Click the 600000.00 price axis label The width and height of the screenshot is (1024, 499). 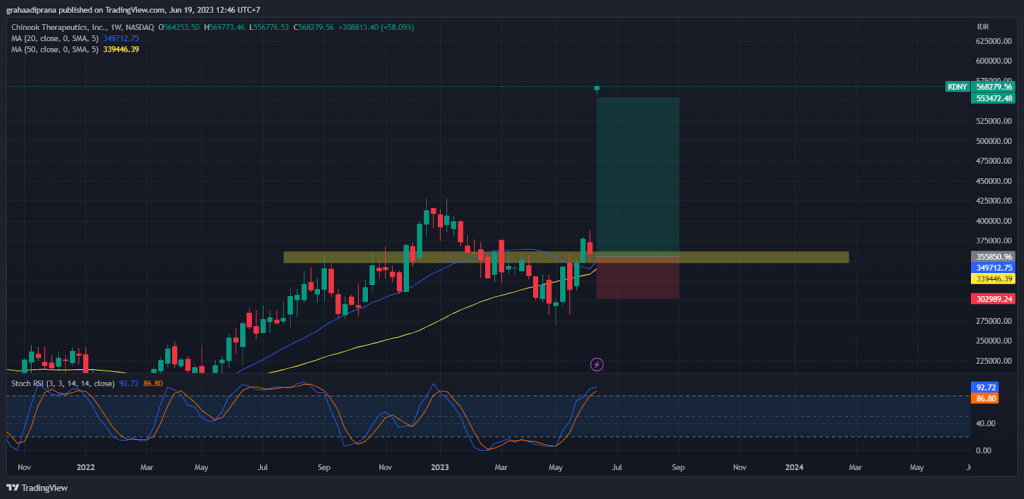(995, 61)
